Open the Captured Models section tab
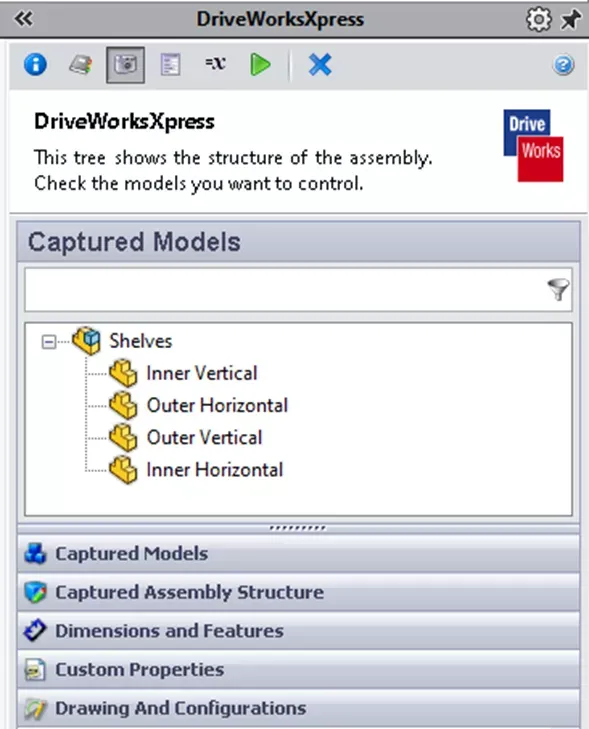Screen dimensions: 589x729 click(x=298, y=553)
